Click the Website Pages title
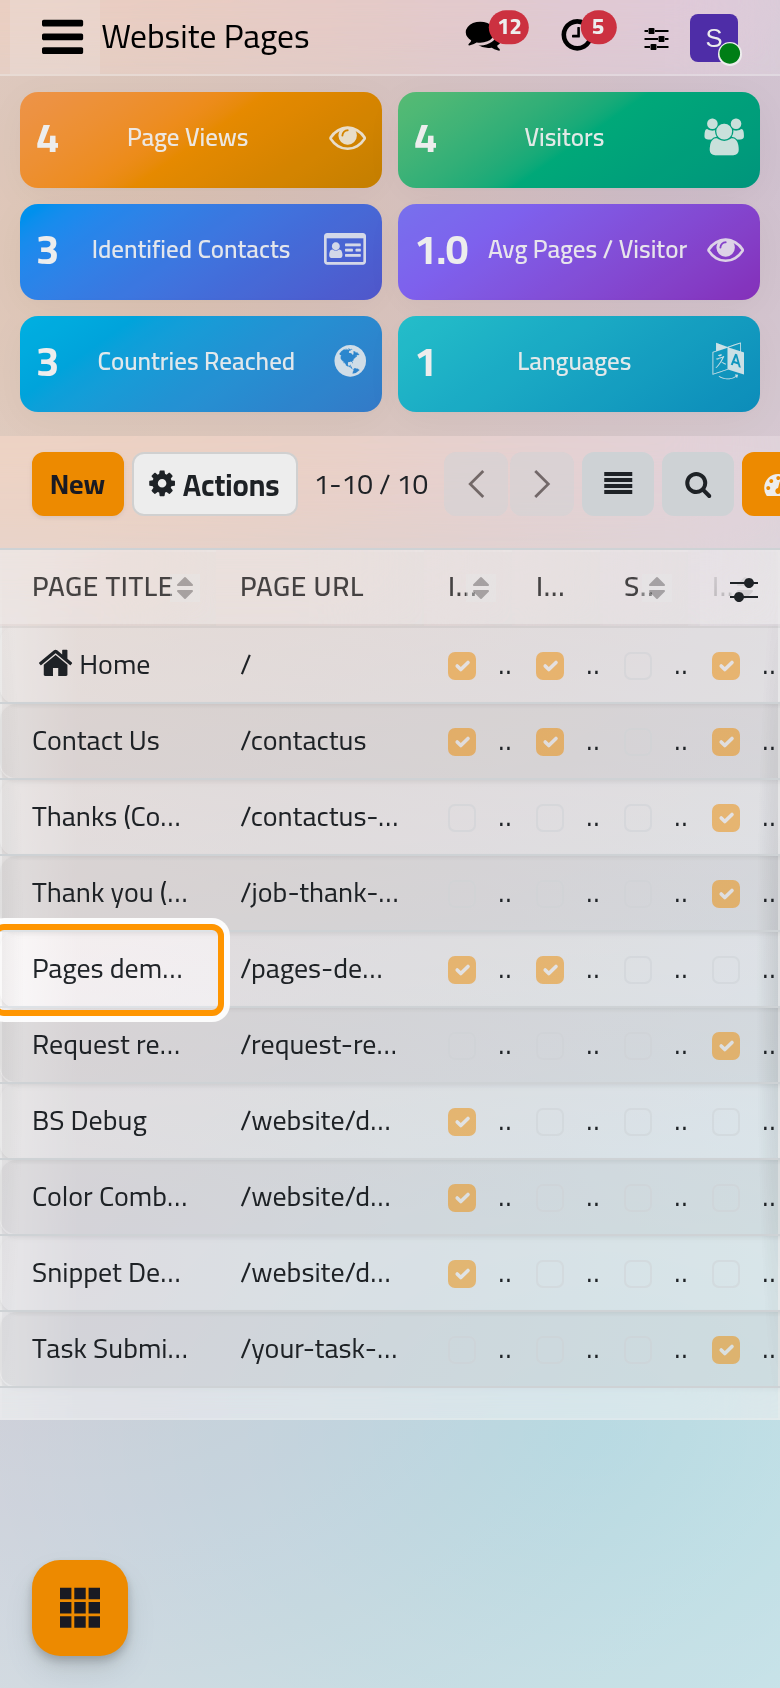This screenshot has width=780, height=1688. (x=205, y=37)
